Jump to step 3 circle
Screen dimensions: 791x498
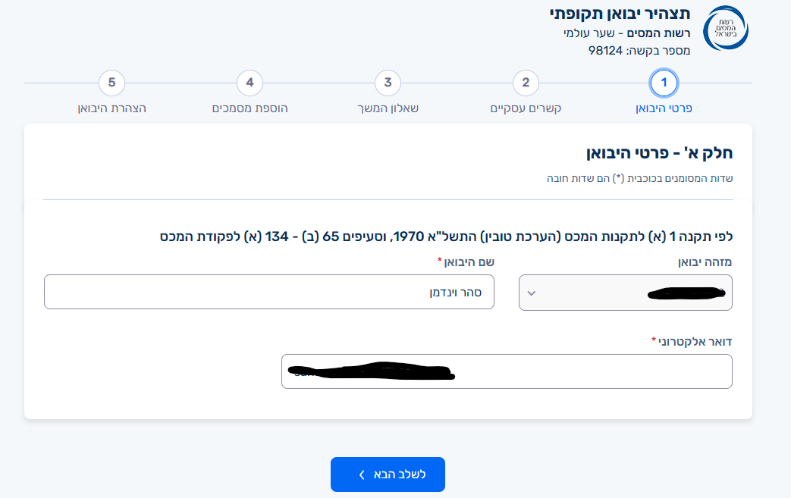coord(388,83)
